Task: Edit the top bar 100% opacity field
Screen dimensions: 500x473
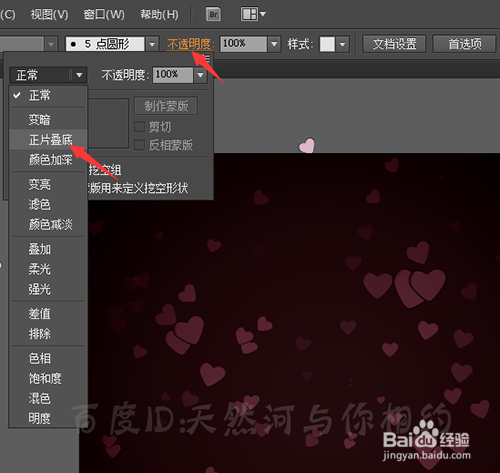Action: click(x=243, y=44)
